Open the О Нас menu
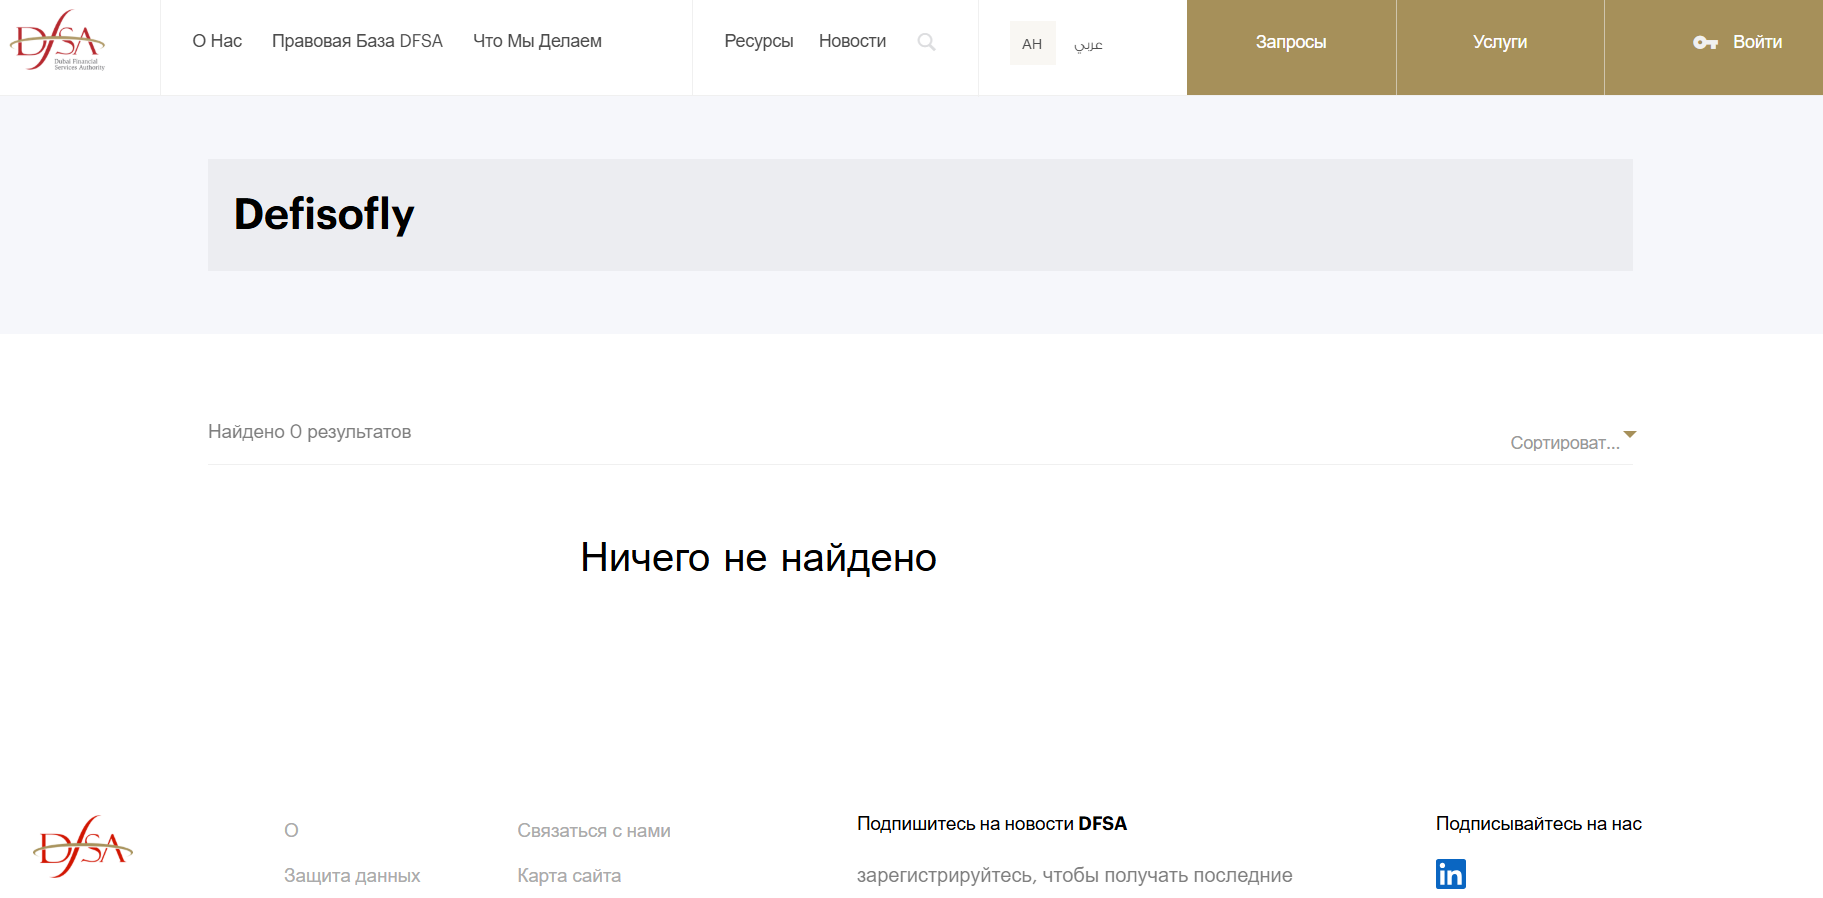The height and width of the screenshot is (898, 1823). 217,41
